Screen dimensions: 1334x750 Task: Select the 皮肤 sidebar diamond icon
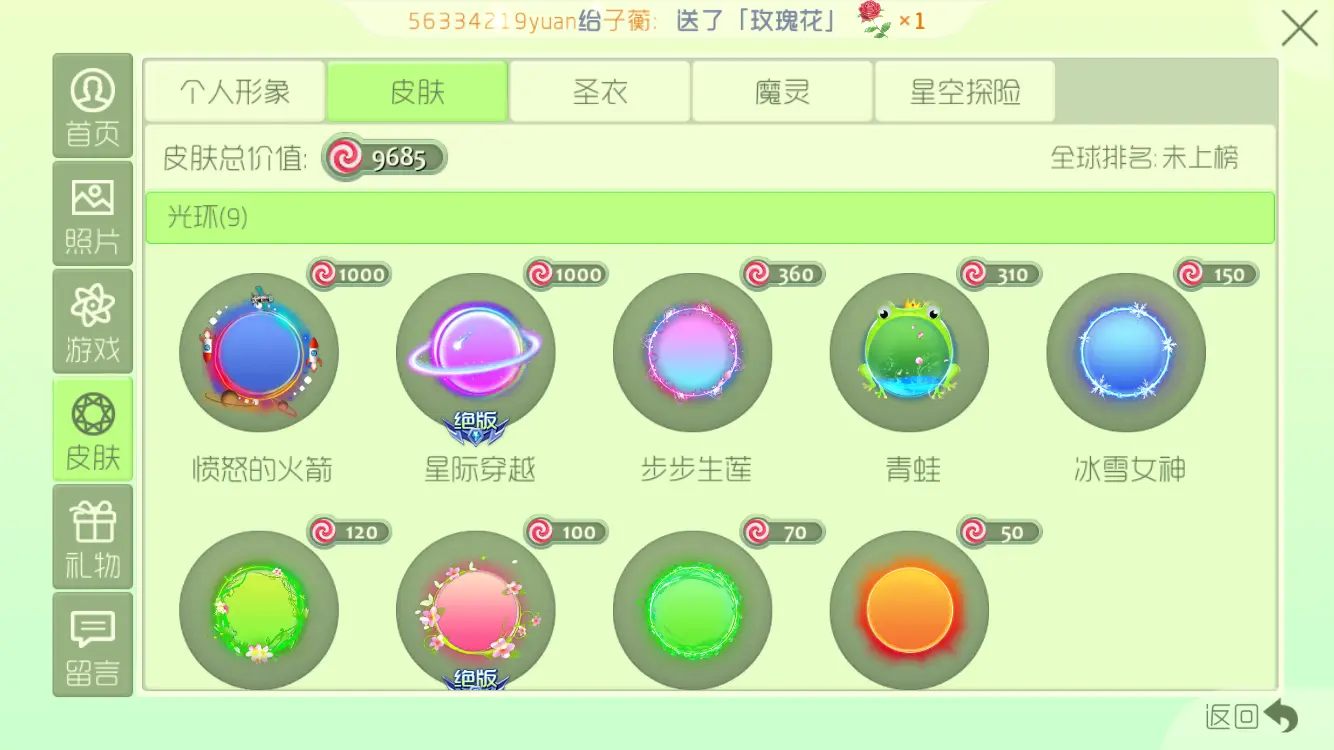[92, 430]
